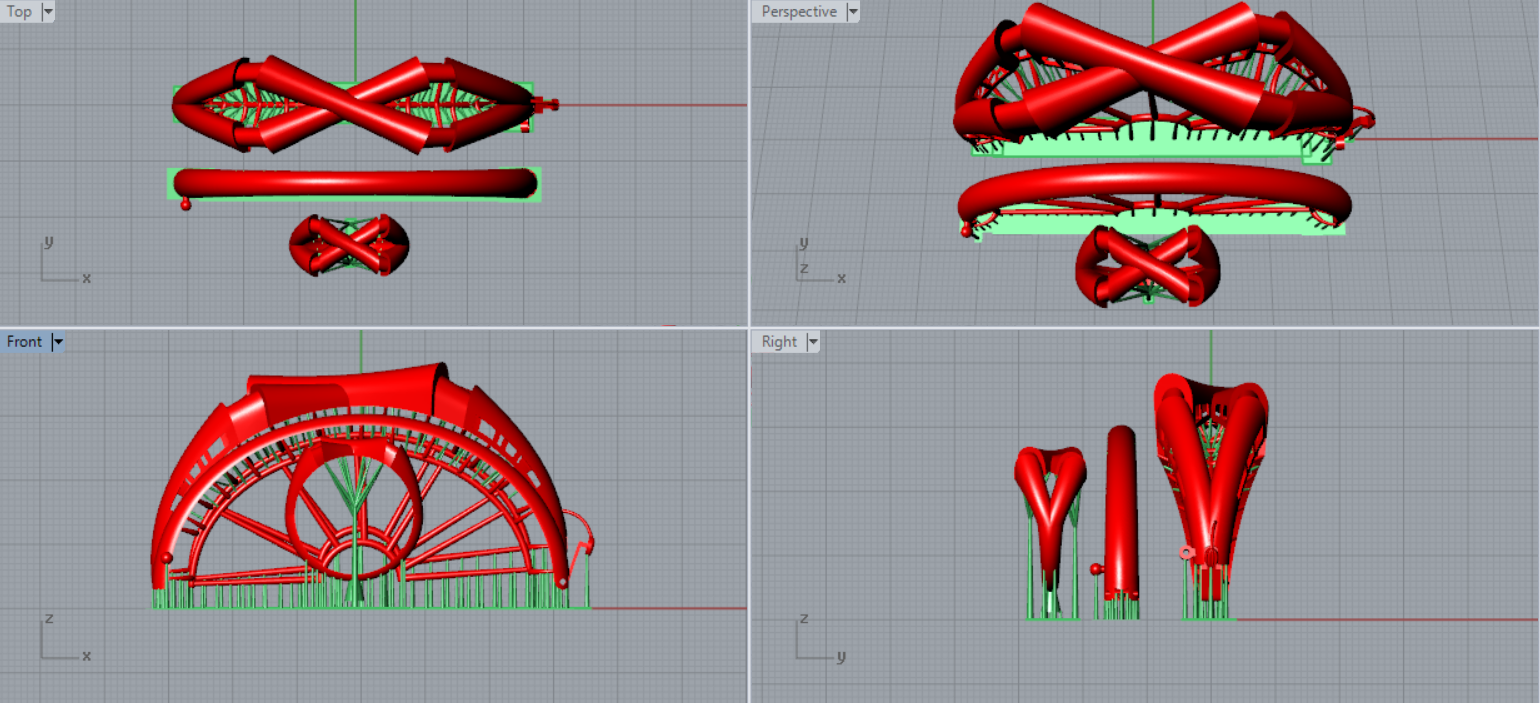Expand the Perspective viewport menu arrow
1540x703 pixels.
(852, 12)
